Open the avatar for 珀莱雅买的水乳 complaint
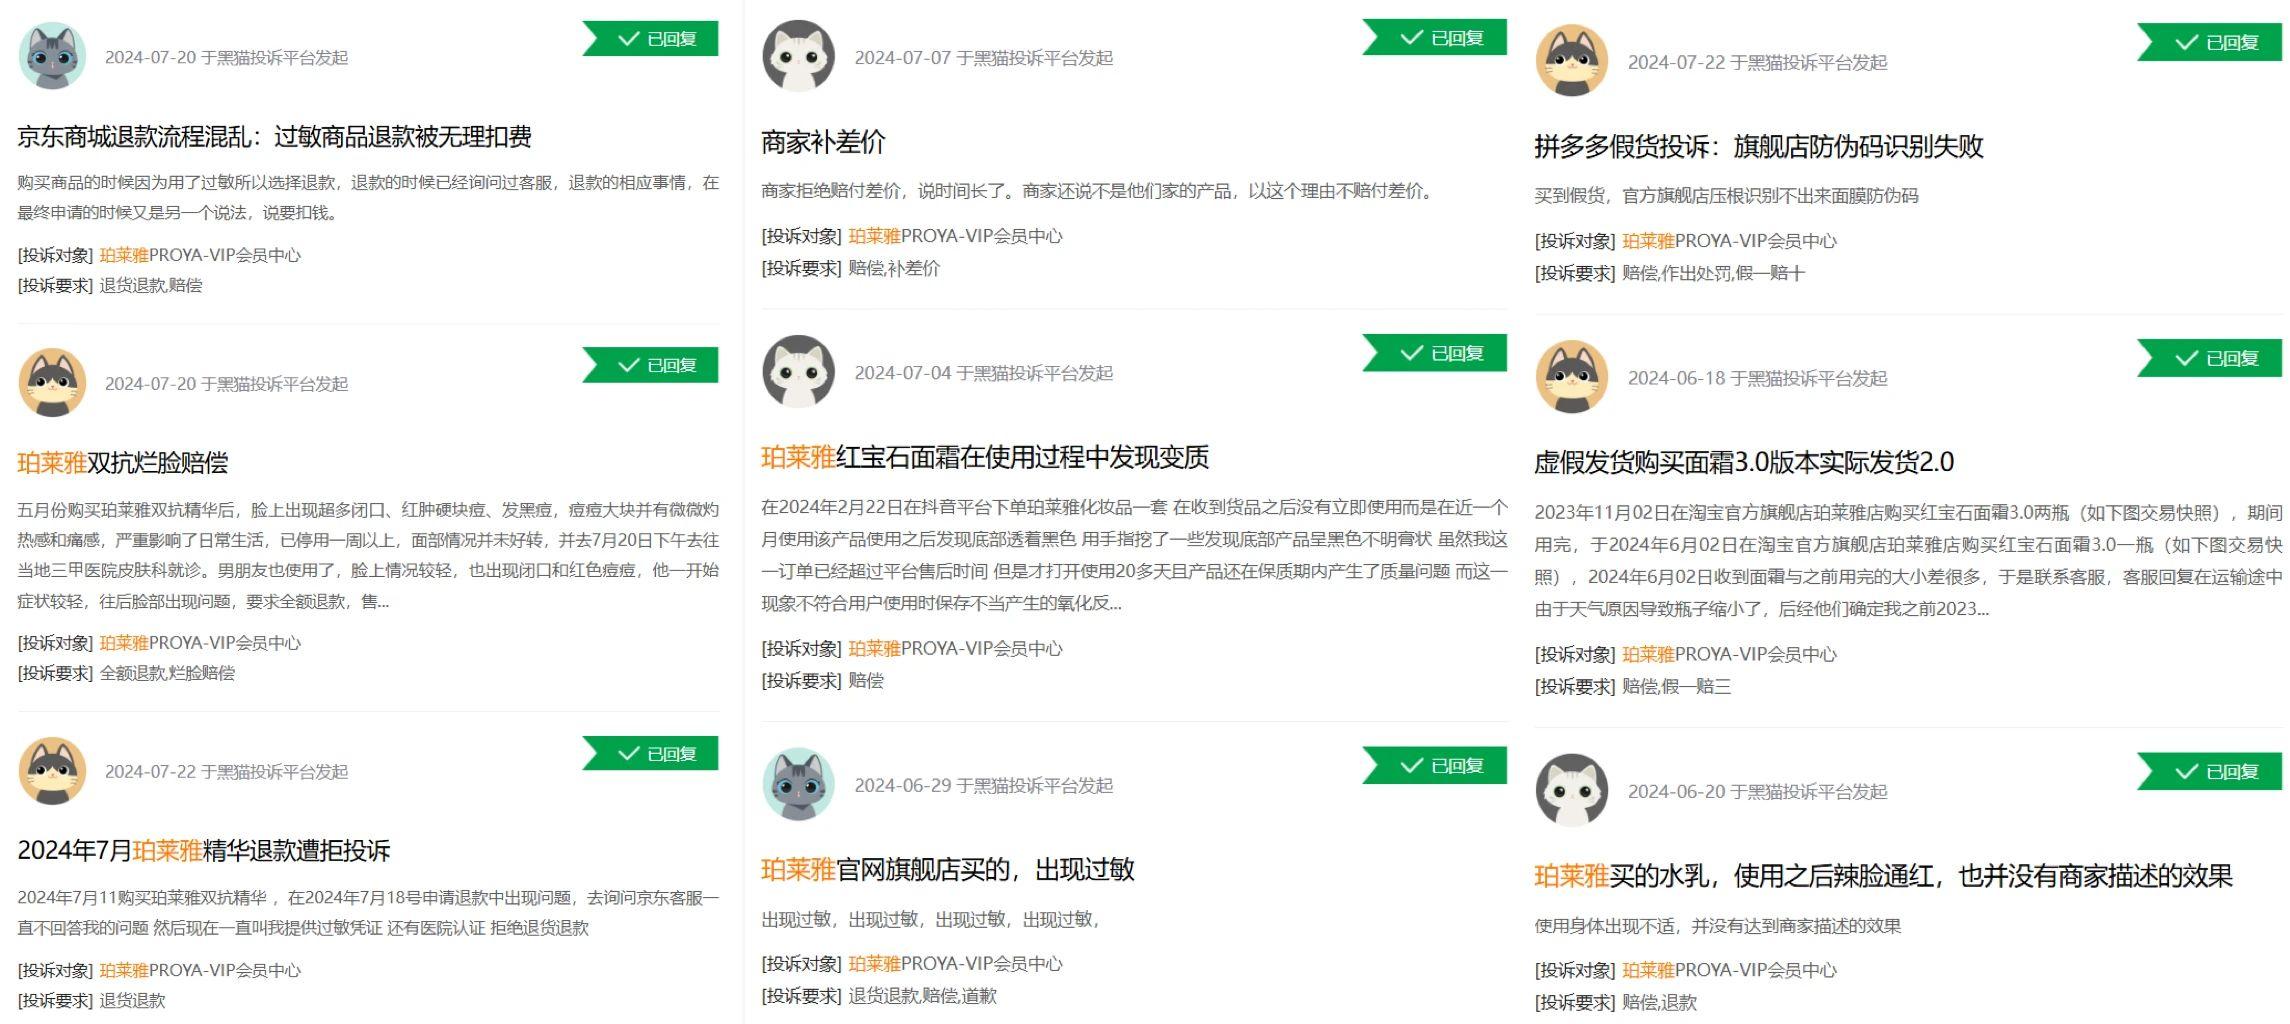This screenshot has height=1024, width=2290. (1571, 790)
